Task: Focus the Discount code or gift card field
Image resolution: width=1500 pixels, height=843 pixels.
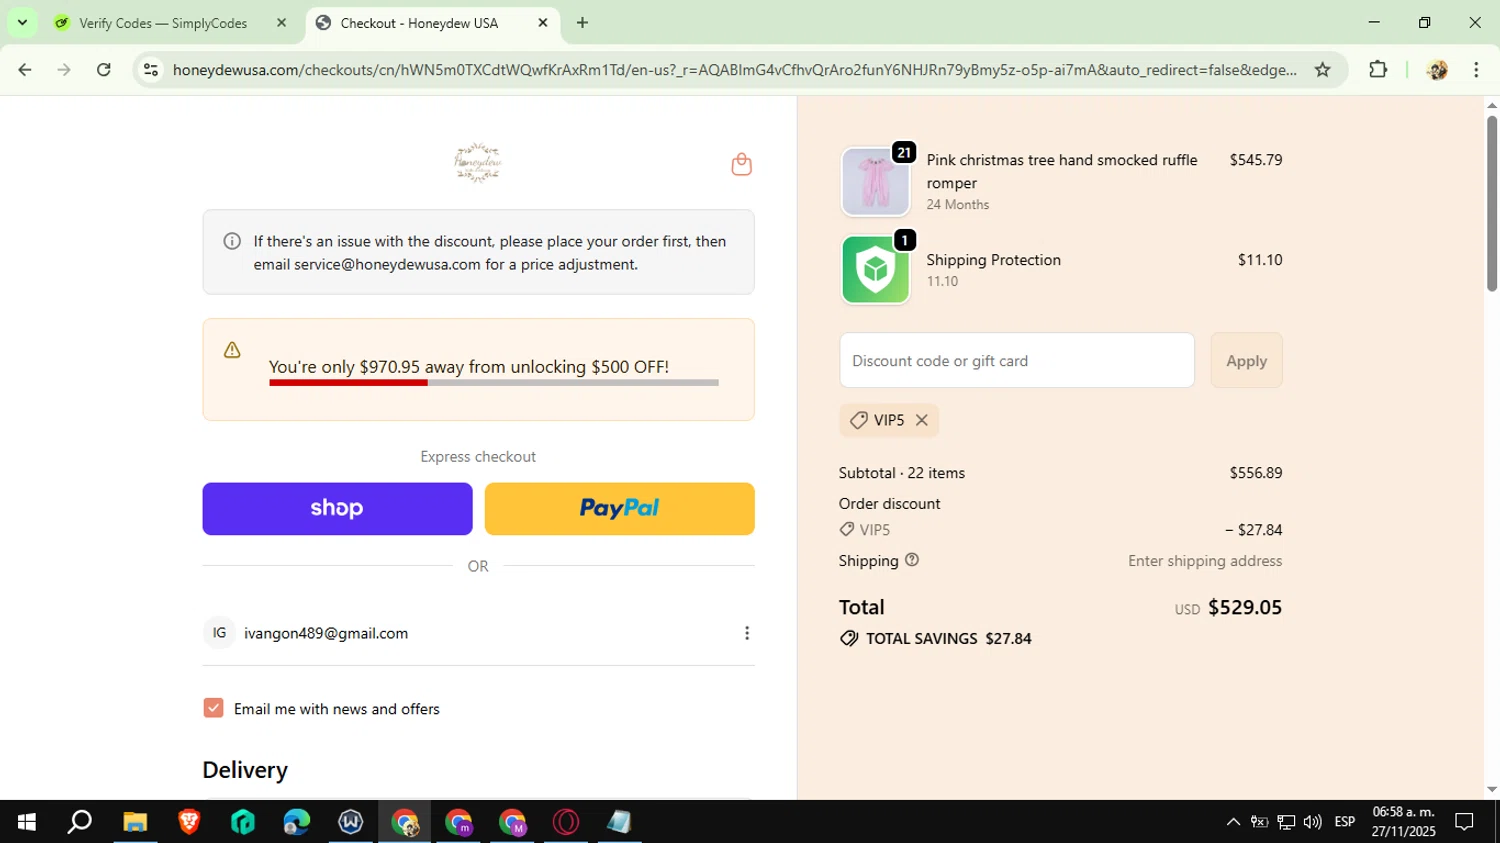Action: click(1017, 360)
